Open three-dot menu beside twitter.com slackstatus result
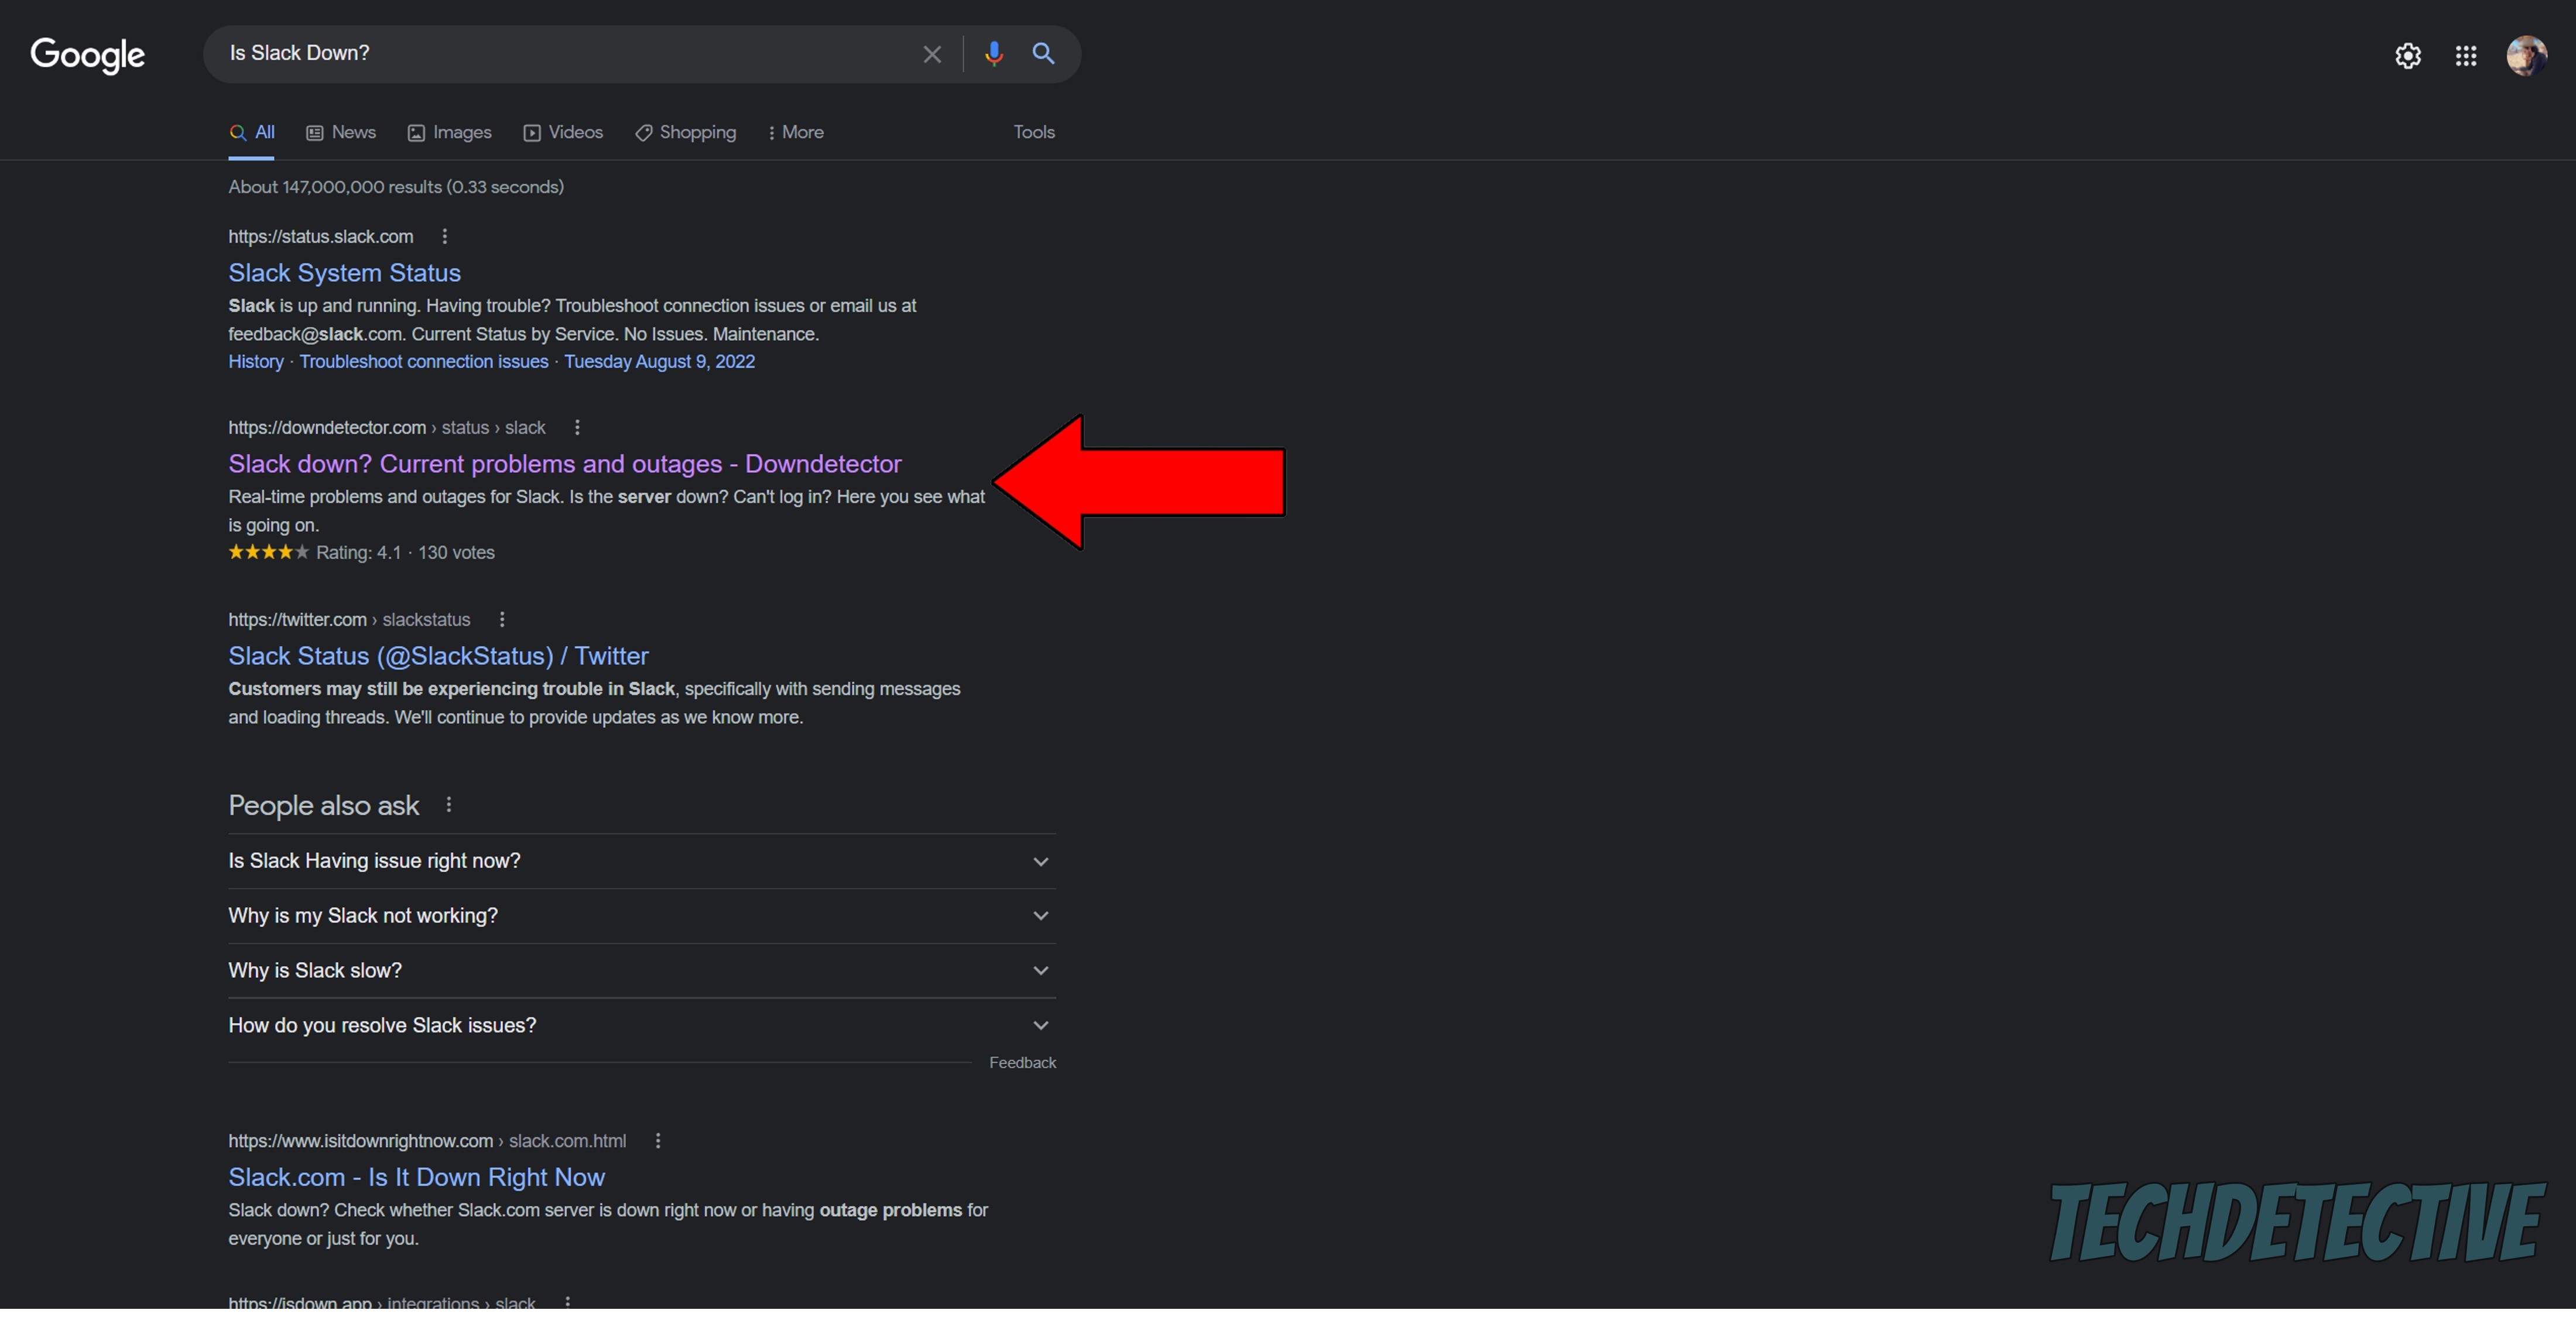2576x1334 pixels. click(x=502, y=620)
